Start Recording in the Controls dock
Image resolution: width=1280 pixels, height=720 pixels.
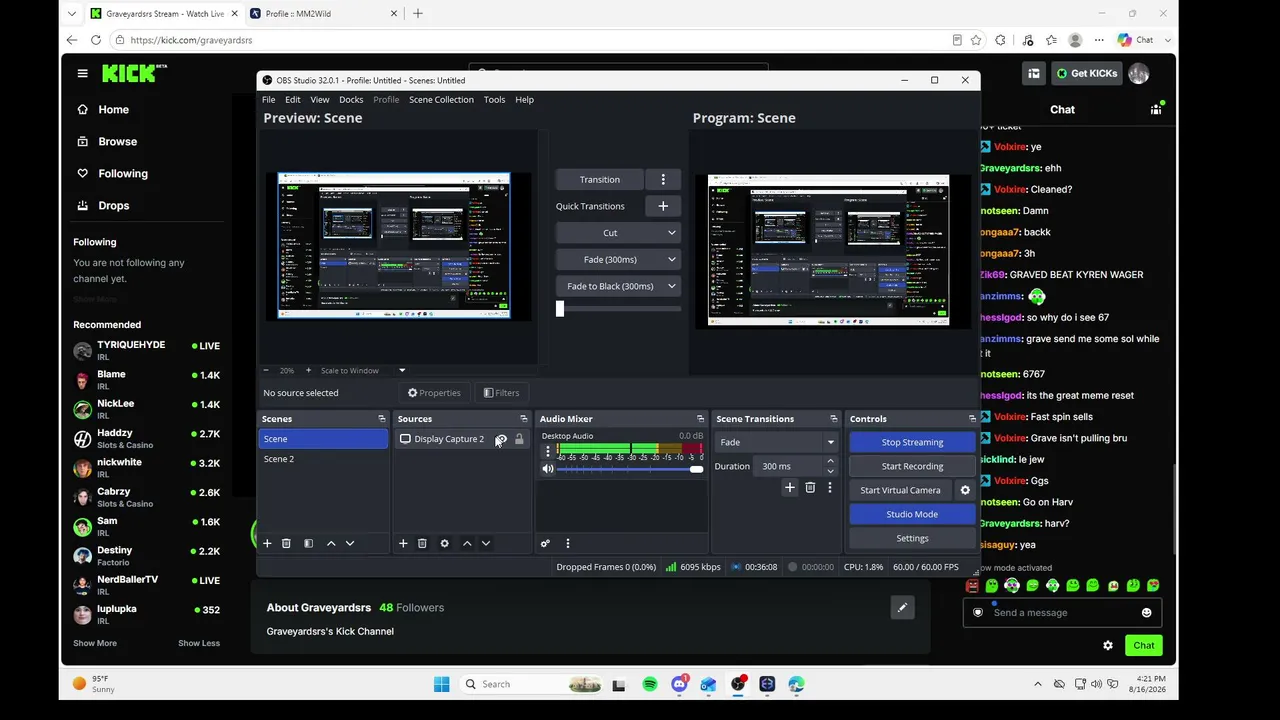coord(912,466)
